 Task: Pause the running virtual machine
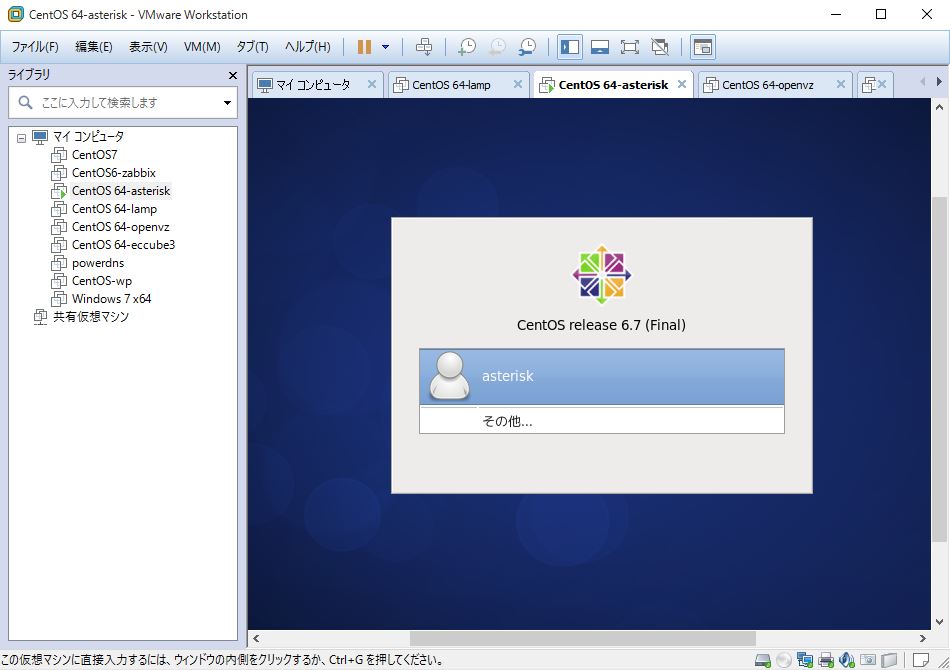tap(364, 47)
